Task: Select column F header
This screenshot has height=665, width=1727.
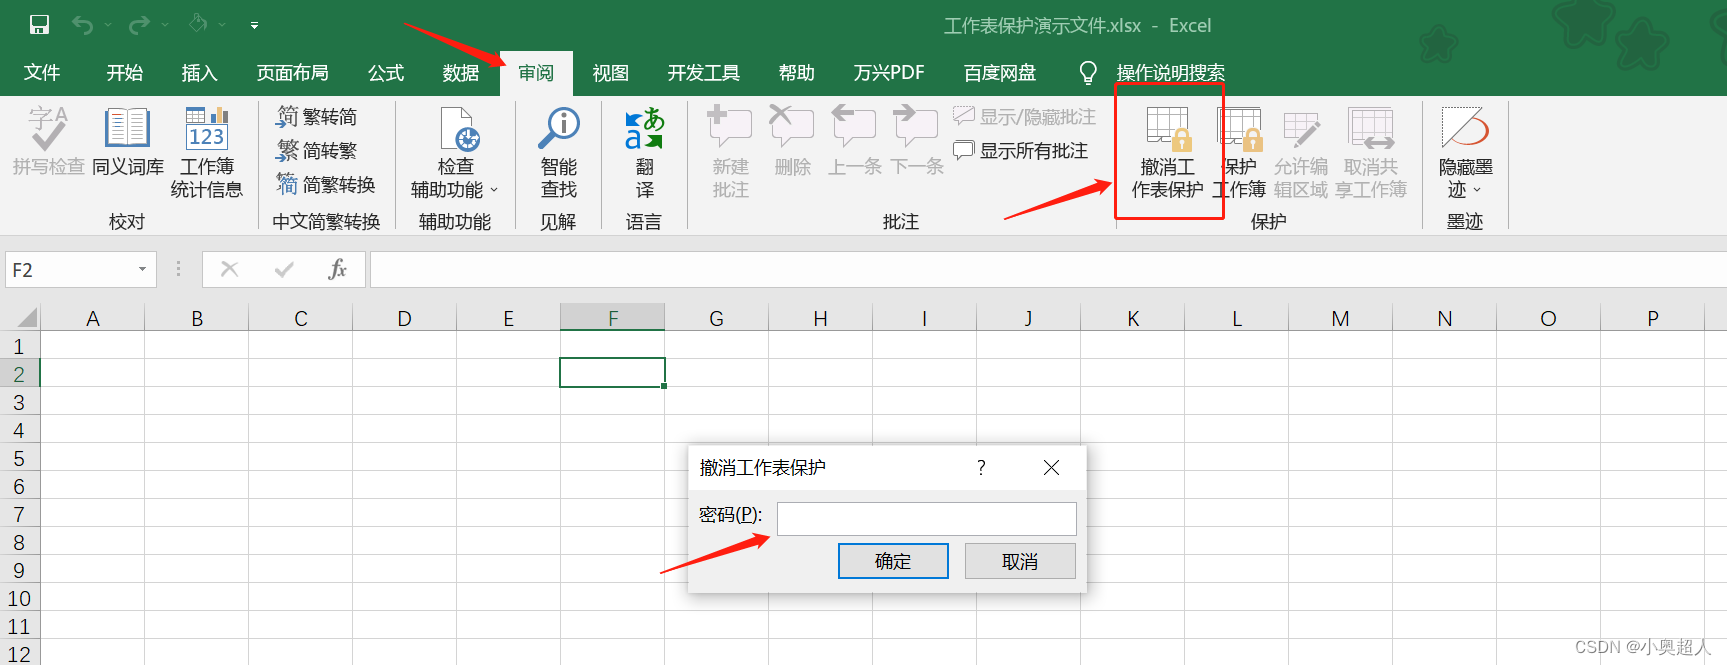Action: point(613,318)
